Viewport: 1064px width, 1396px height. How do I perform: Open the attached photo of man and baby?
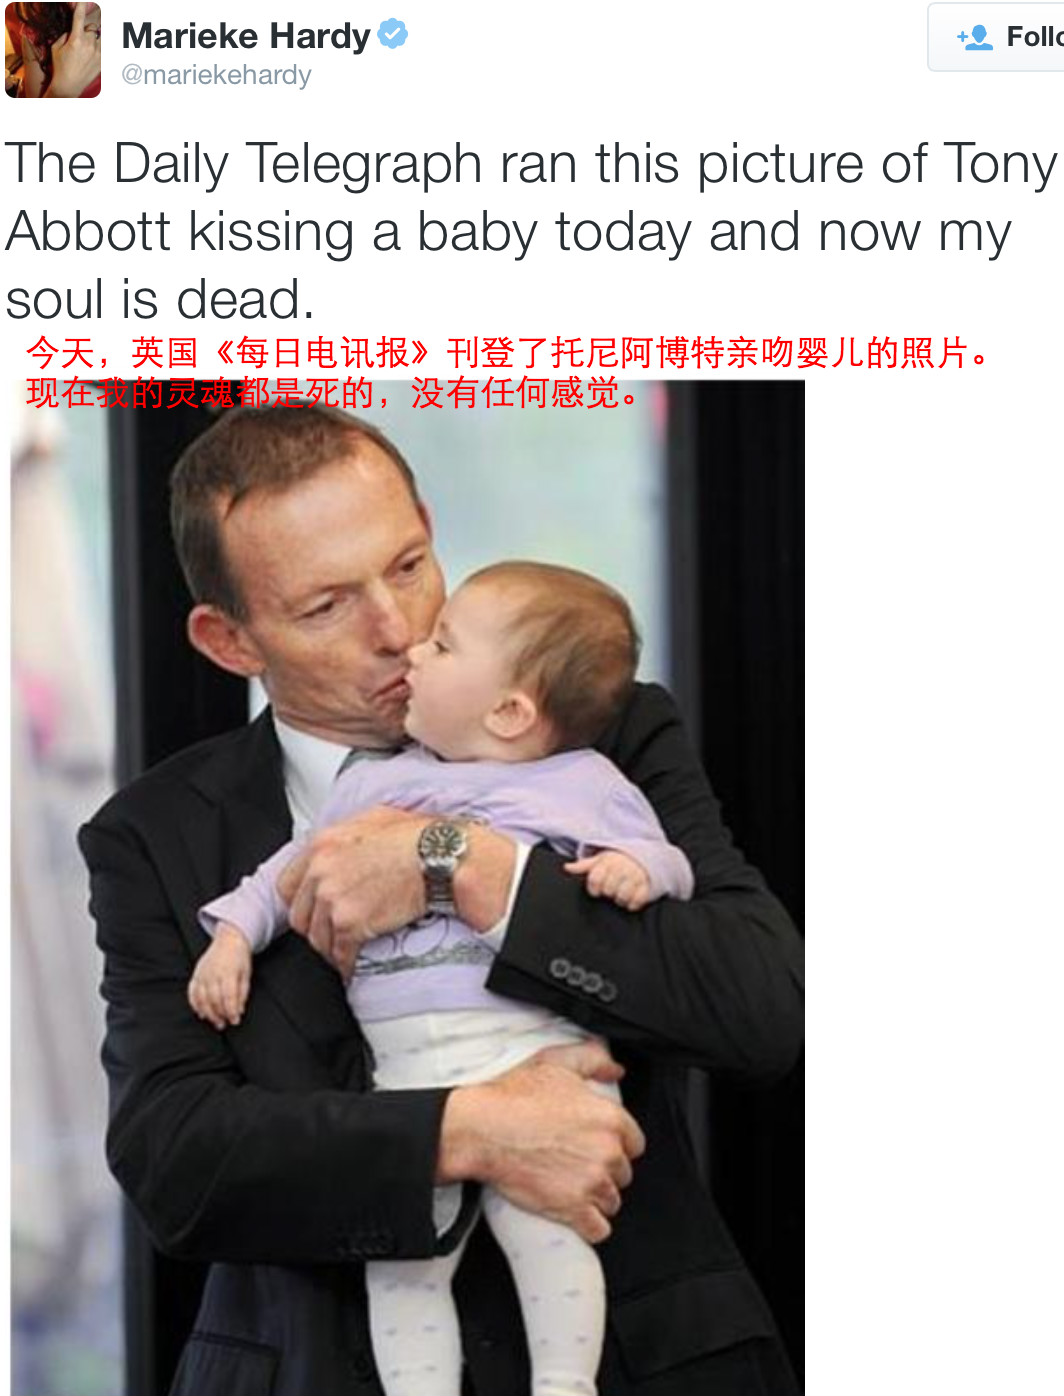tap(407, 888)
